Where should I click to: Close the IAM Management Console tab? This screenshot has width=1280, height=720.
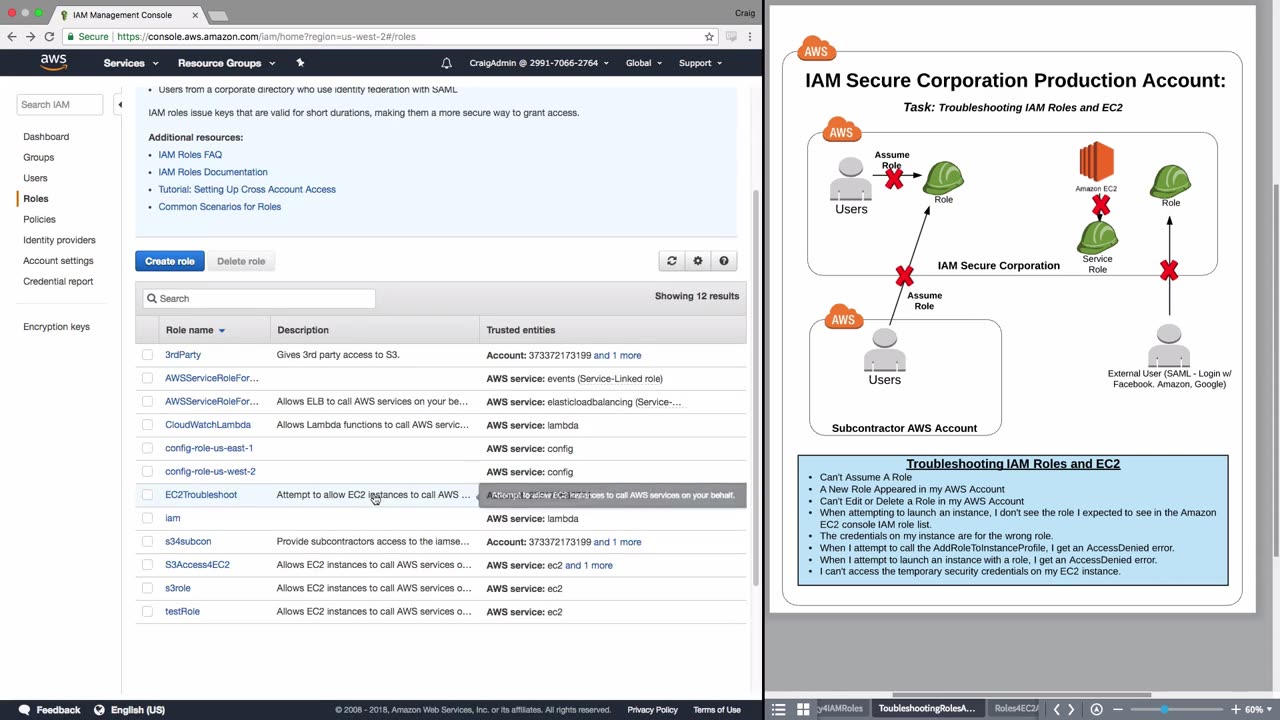(x=195, y=15)
